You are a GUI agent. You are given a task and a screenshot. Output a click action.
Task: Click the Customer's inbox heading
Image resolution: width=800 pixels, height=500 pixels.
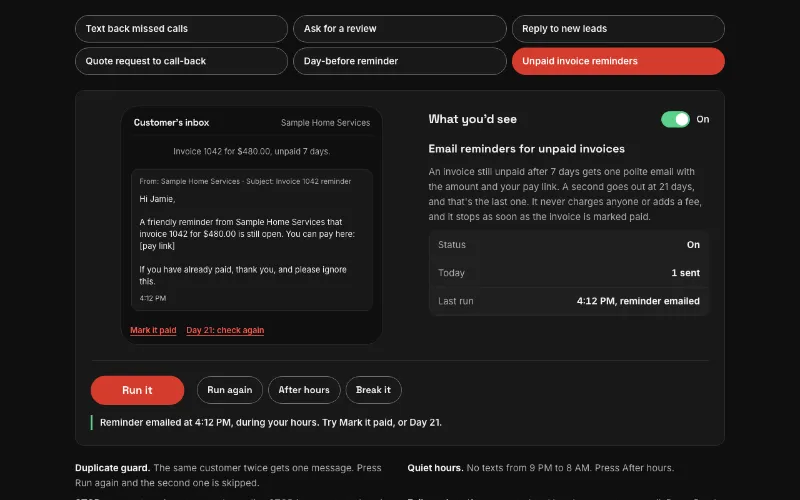[171, 122]
